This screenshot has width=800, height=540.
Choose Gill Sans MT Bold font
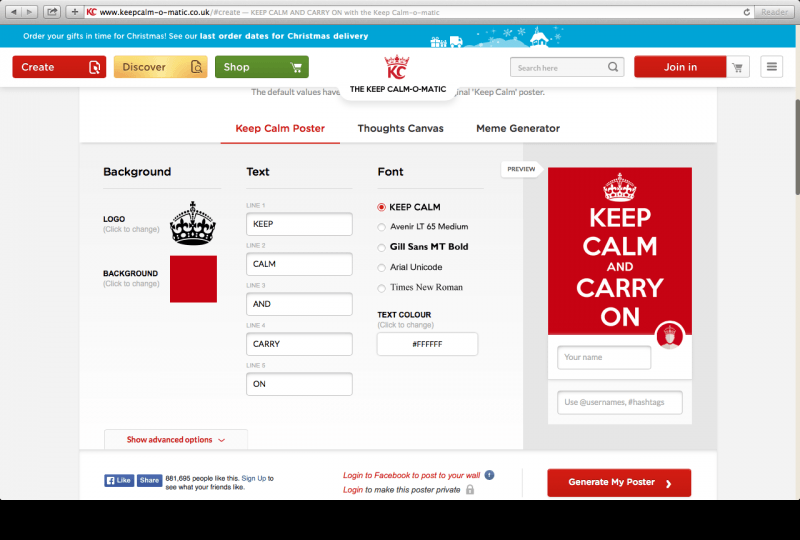pos(381,248)
